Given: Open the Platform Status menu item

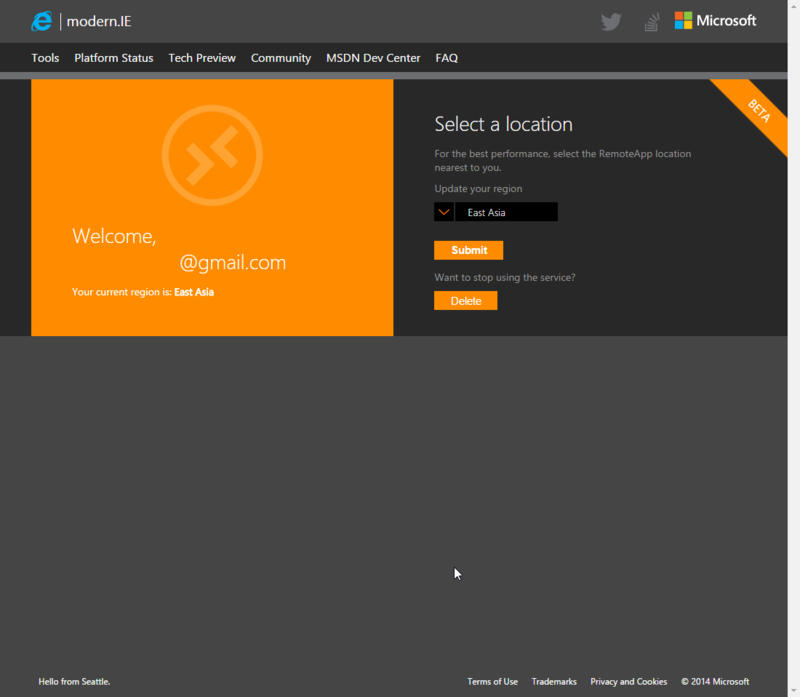Looking at the screenshot, I should [x=114, y=58].
